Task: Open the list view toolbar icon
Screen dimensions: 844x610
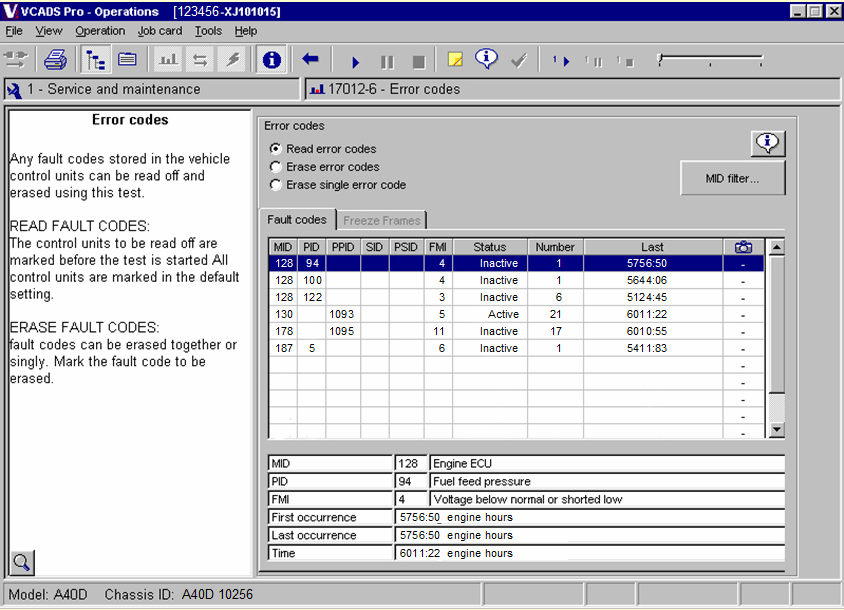Action: [x=128, y=60]
